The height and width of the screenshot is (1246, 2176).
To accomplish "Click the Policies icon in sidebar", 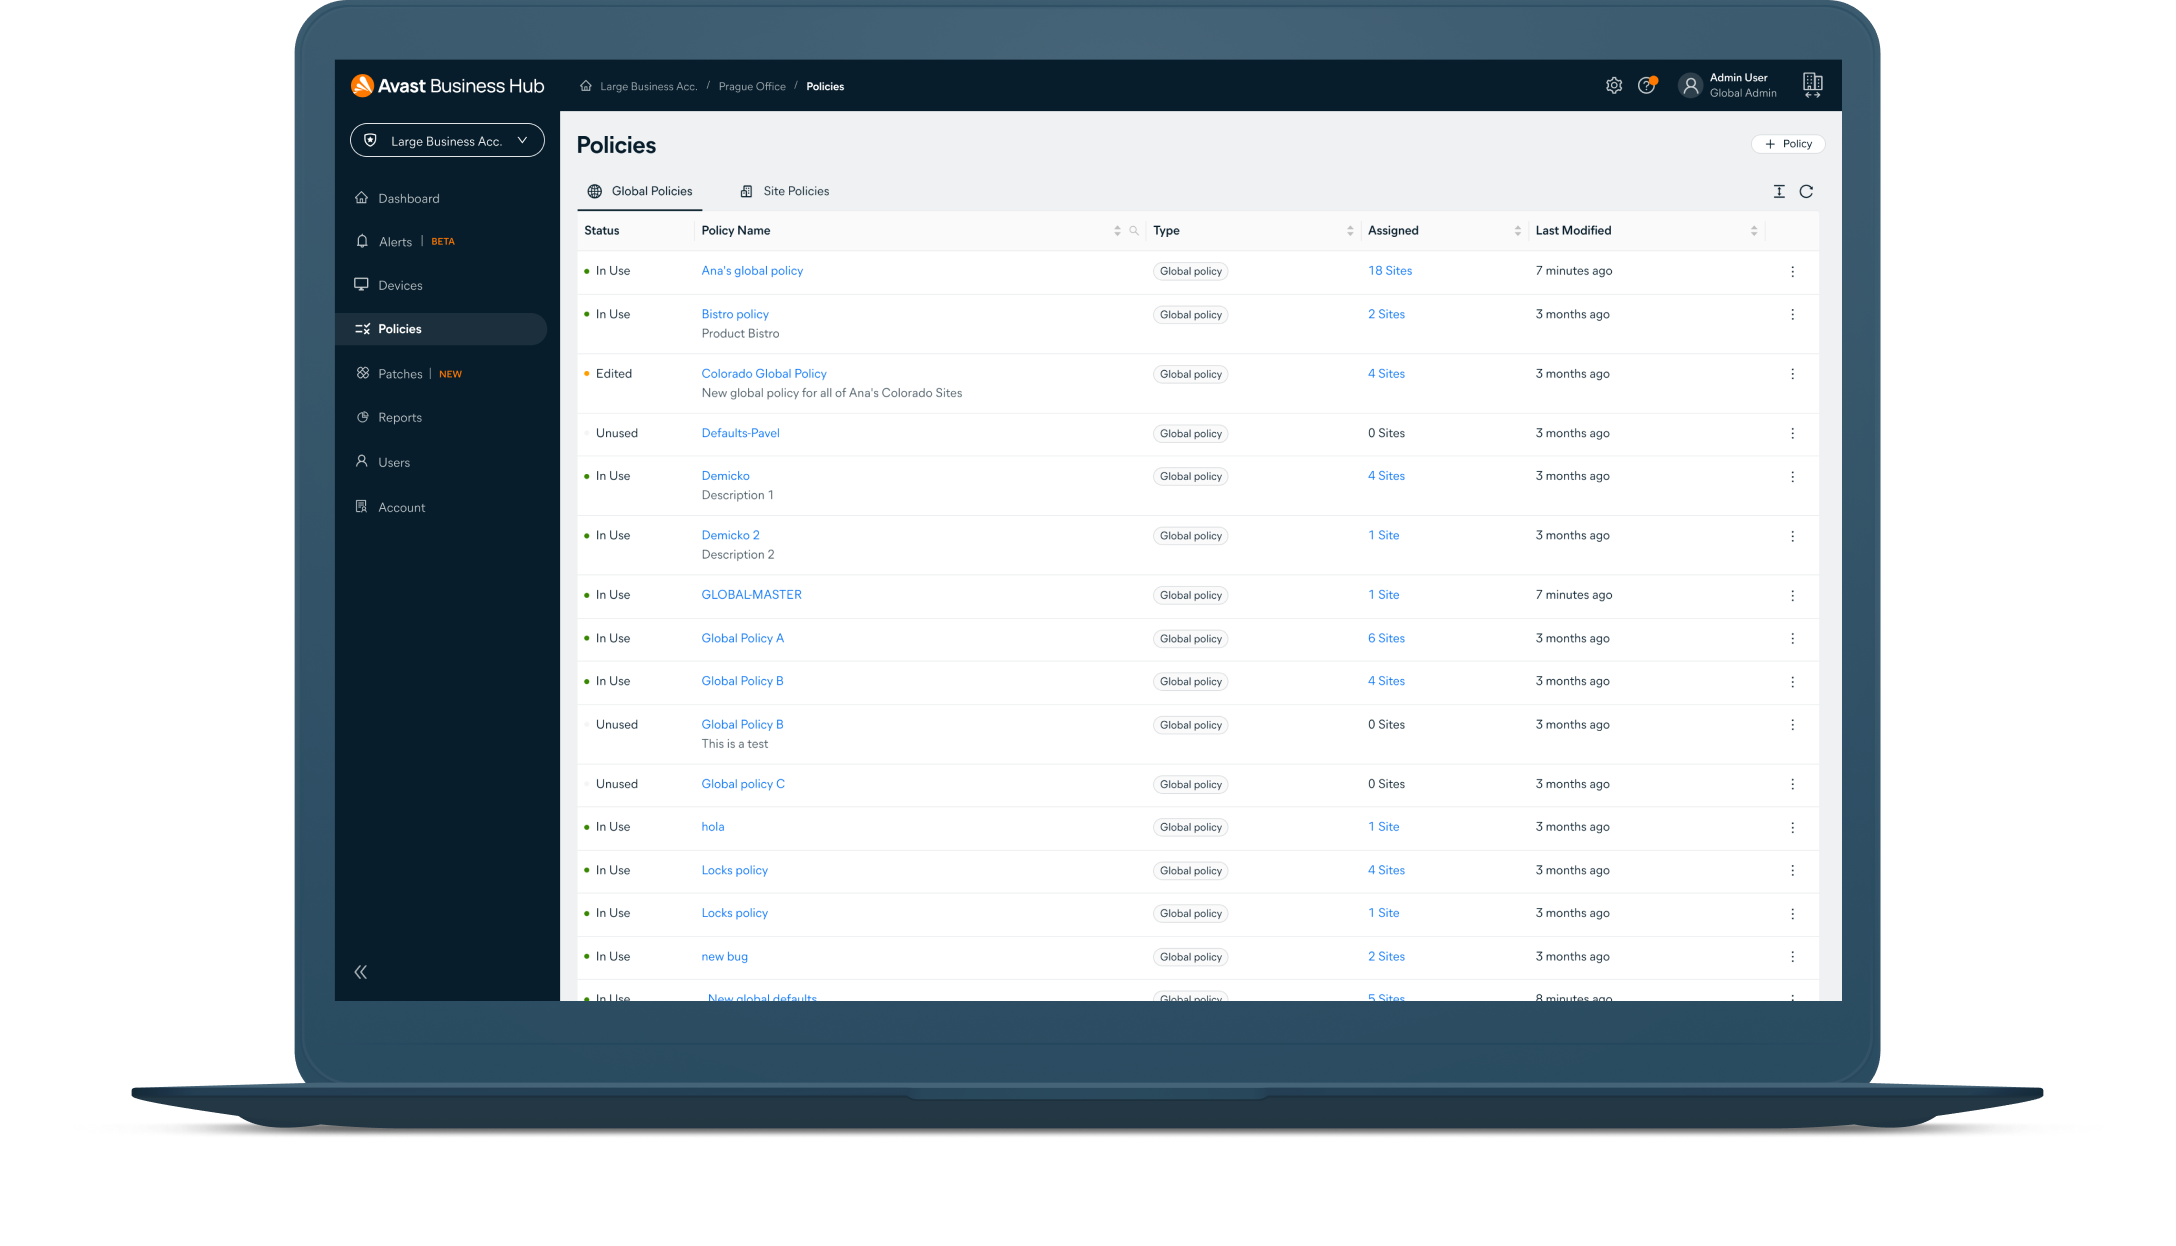I will [362, 329].
